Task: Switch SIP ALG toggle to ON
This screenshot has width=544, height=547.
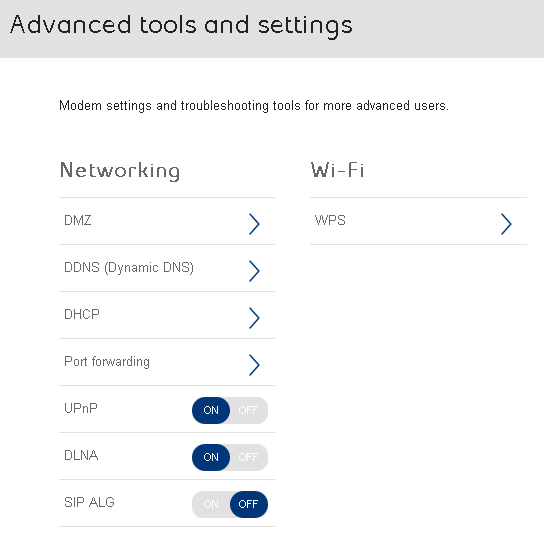Action: coord(211,504)
